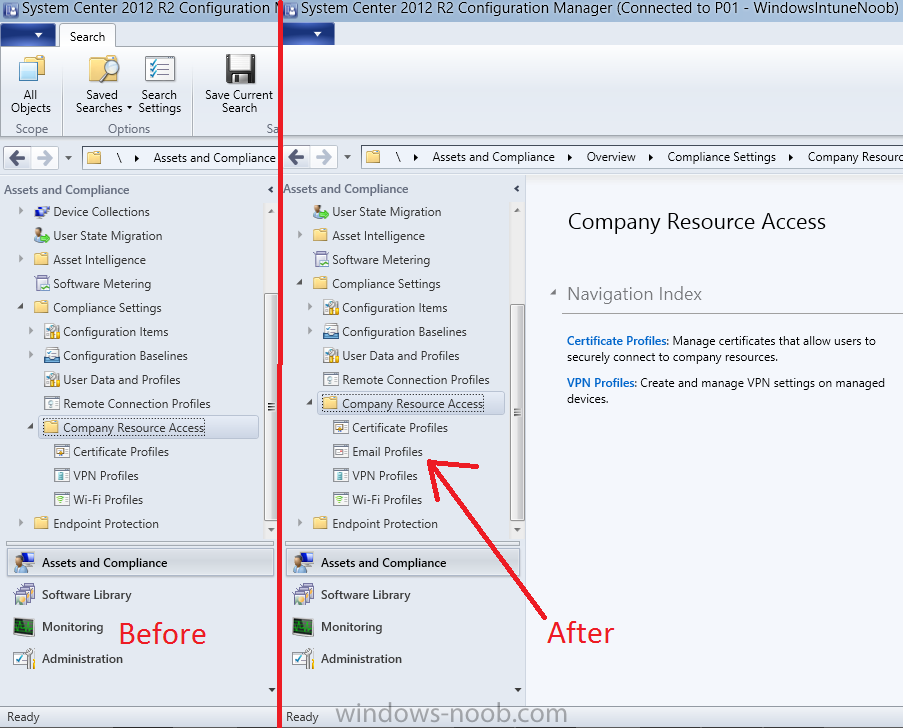Image resolution: width=903 pixels, height=728 pixels.
Task: Go forward using left window's forward arrow
Action: pos(45,157)
